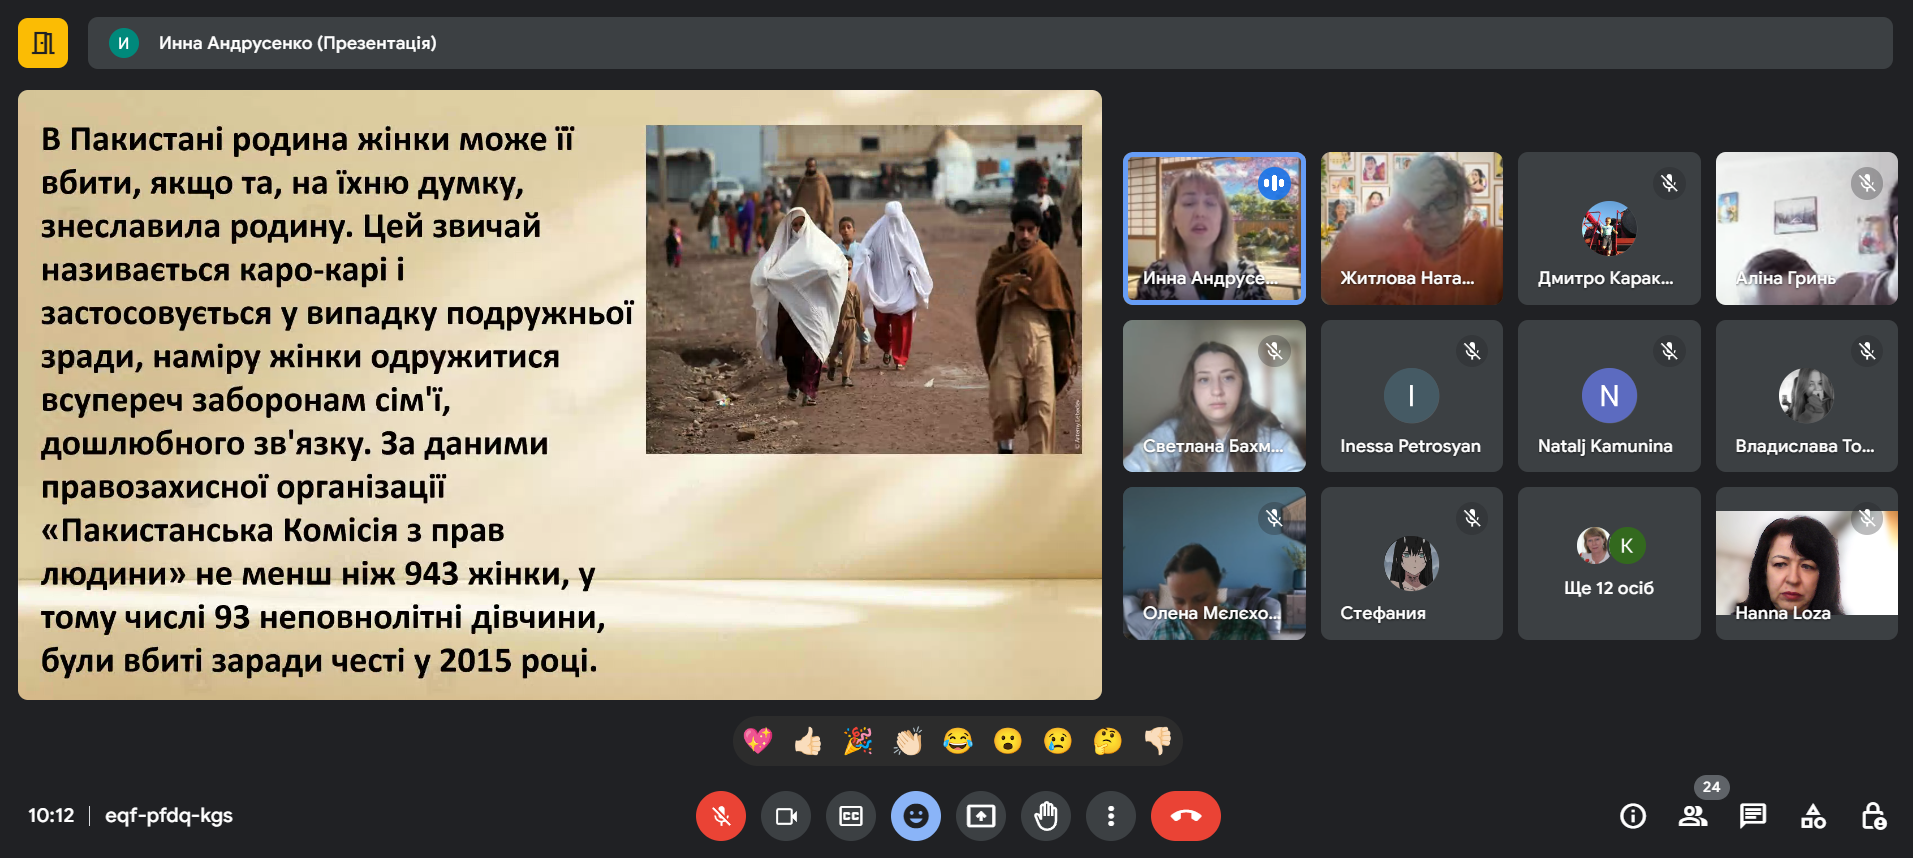The height and width of the screenshot is (858, 1913).
Task: Close the emoji reactions bar
Action: [916, 816]
